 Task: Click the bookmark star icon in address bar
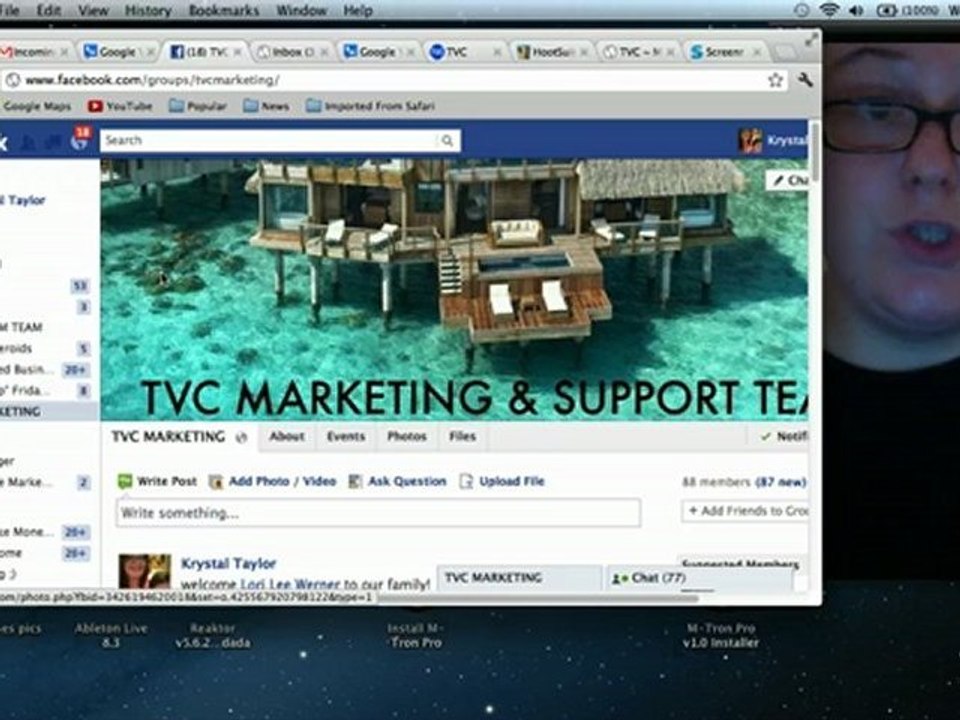[x=775, y=80]
